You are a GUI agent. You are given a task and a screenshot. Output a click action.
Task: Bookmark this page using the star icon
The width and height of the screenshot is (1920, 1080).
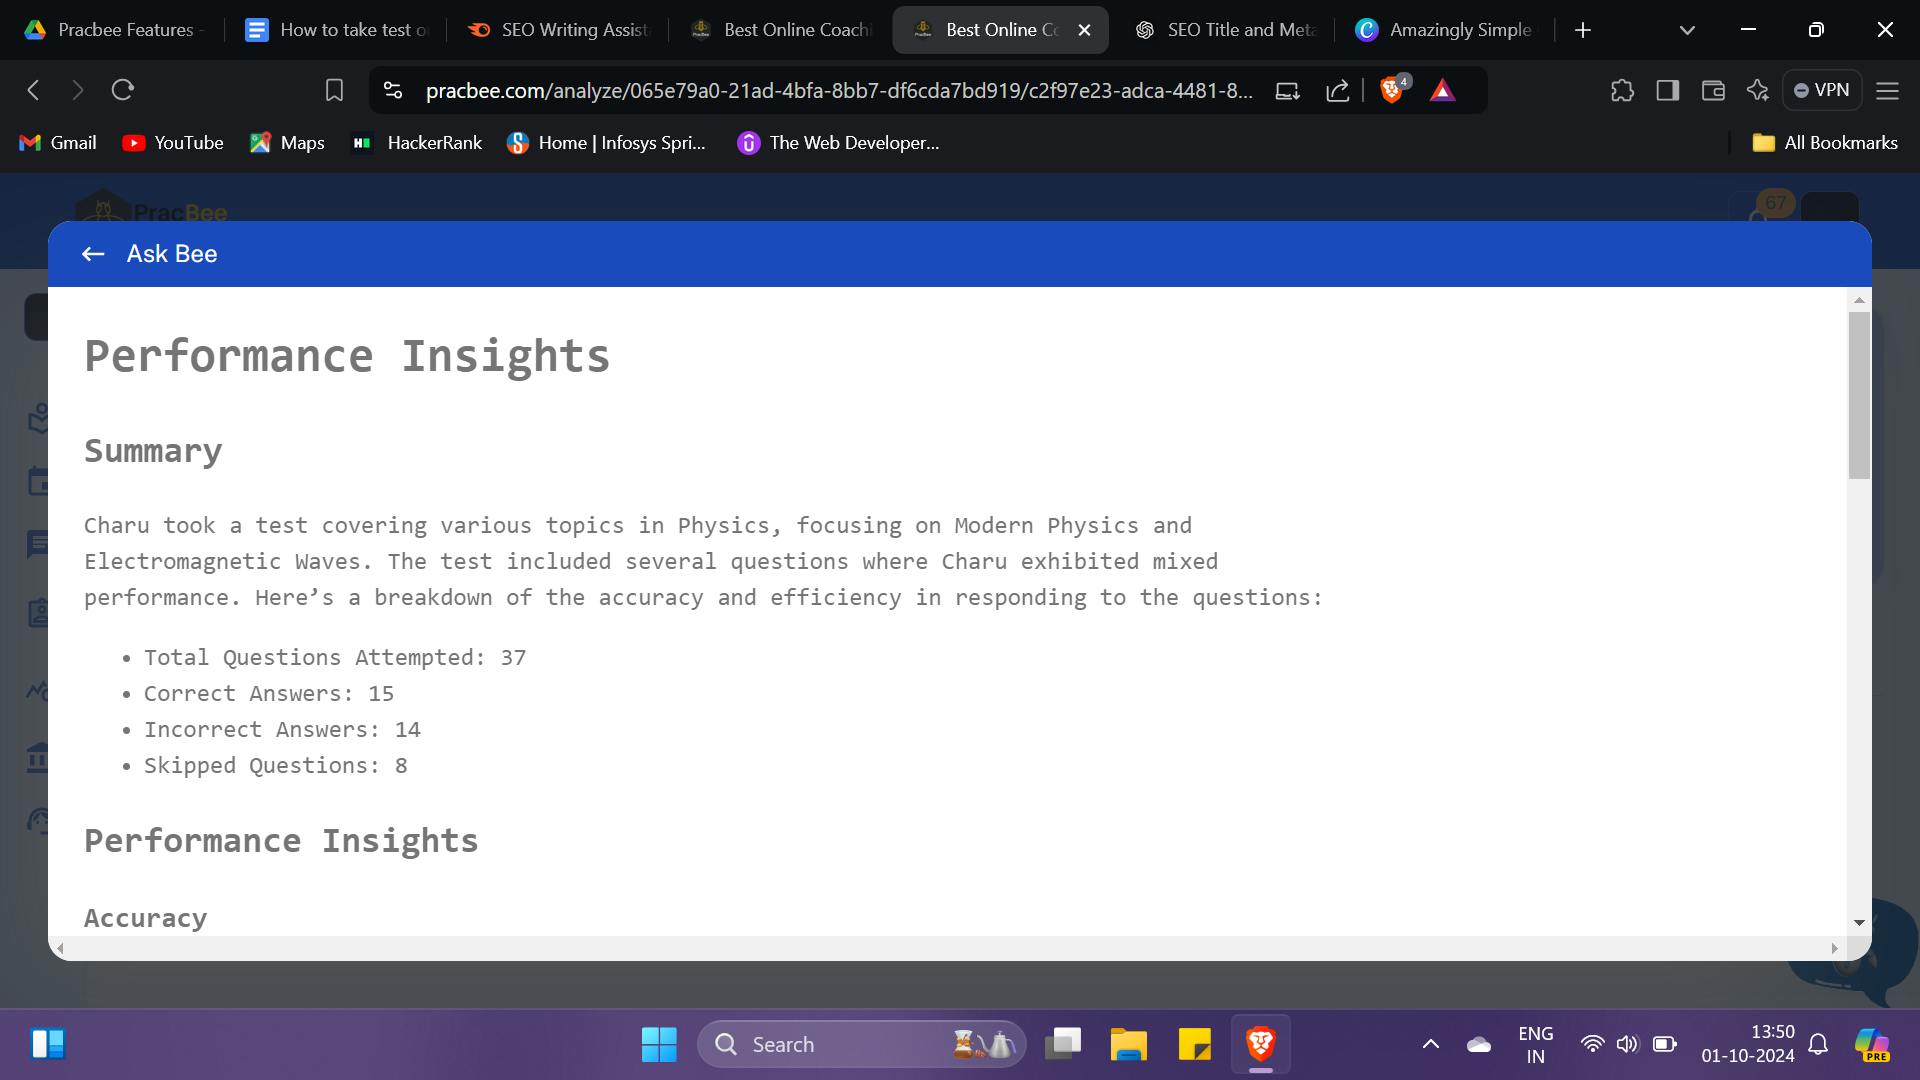coord(334,90)
